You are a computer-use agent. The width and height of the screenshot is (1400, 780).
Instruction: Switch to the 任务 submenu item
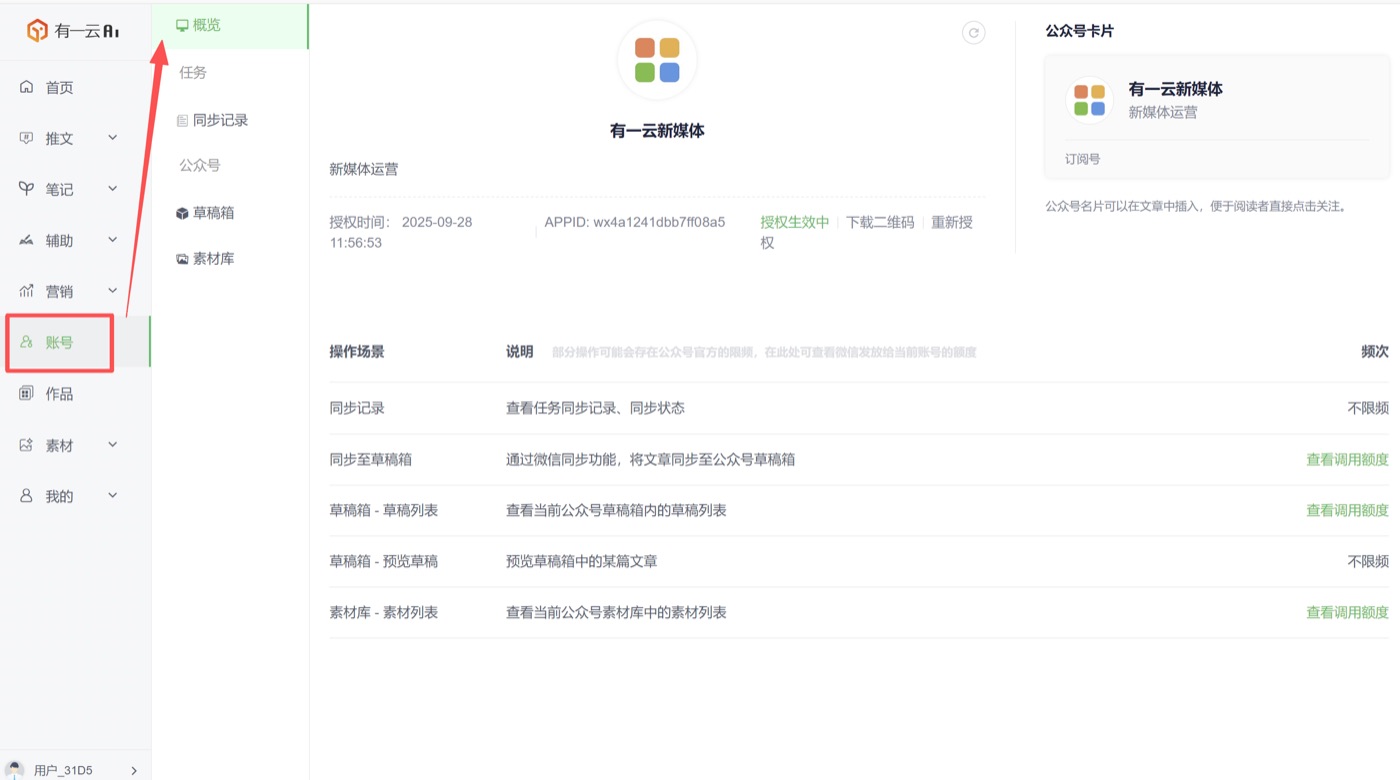[x=193, y=73]
